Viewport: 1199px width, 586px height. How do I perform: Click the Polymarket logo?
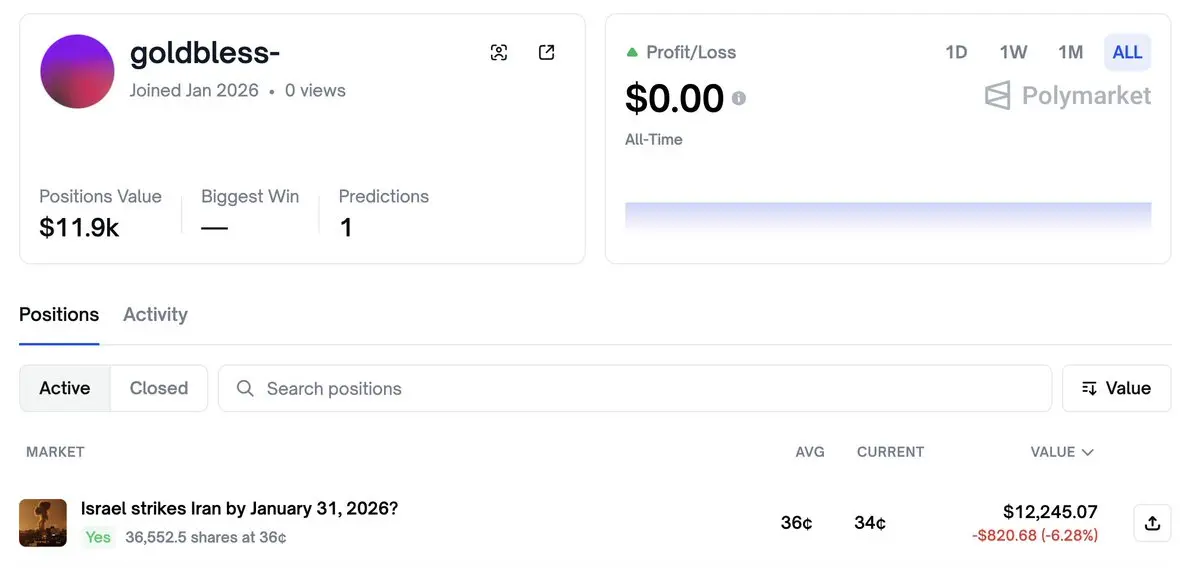pyautogui.click(x=1067, y=96)
